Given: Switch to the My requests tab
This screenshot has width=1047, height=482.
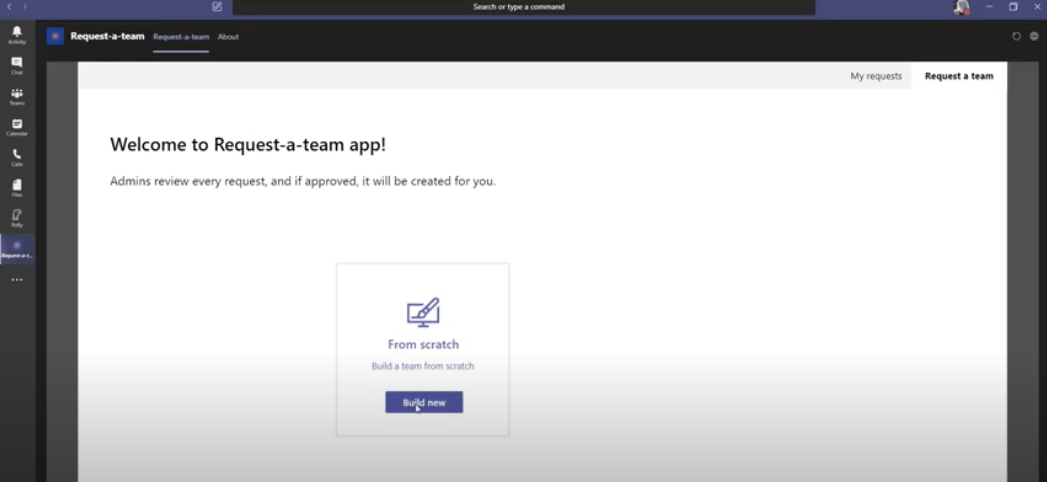Looking at the screenshot, I should pos(876,76).
